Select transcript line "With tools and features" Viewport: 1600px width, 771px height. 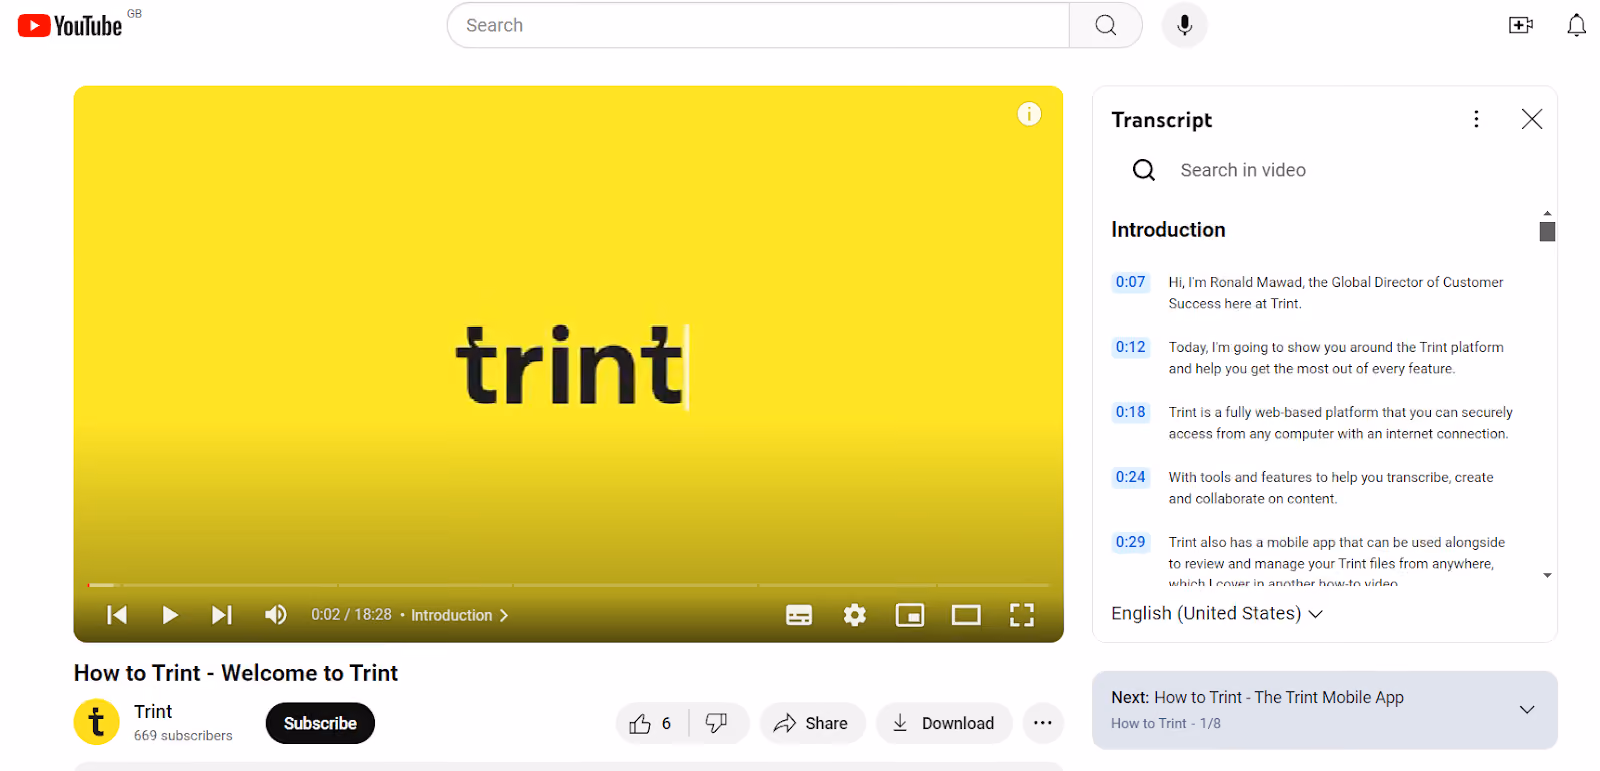pos(1331,488)
